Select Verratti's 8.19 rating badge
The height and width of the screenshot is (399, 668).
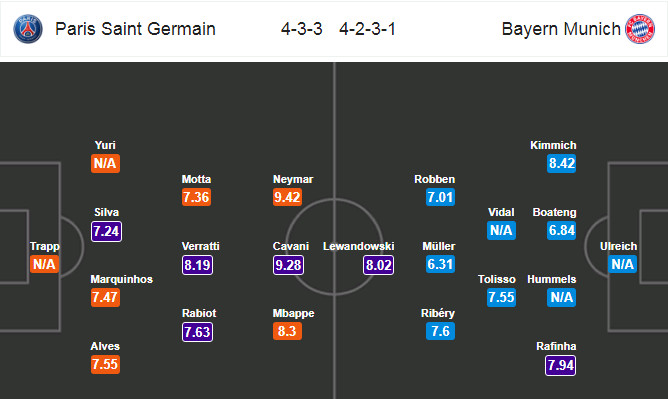197,265
